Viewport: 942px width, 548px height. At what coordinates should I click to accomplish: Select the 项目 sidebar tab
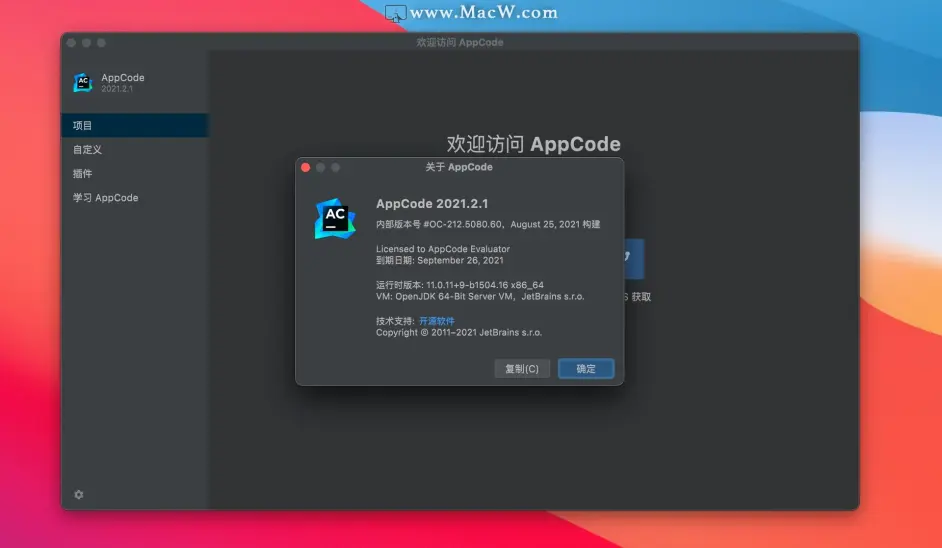[x=135, y=126]
